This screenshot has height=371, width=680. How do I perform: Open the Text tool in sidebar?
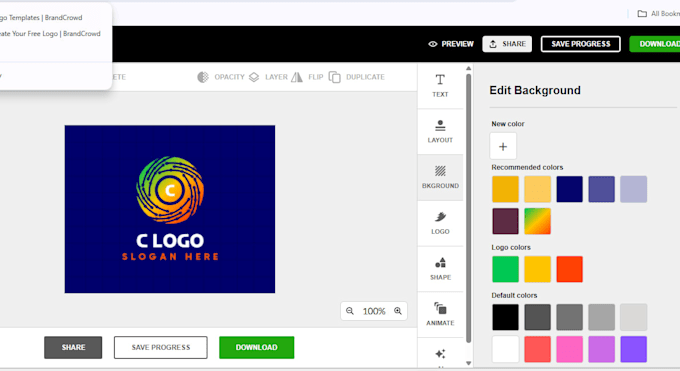[x=440, y=85]
